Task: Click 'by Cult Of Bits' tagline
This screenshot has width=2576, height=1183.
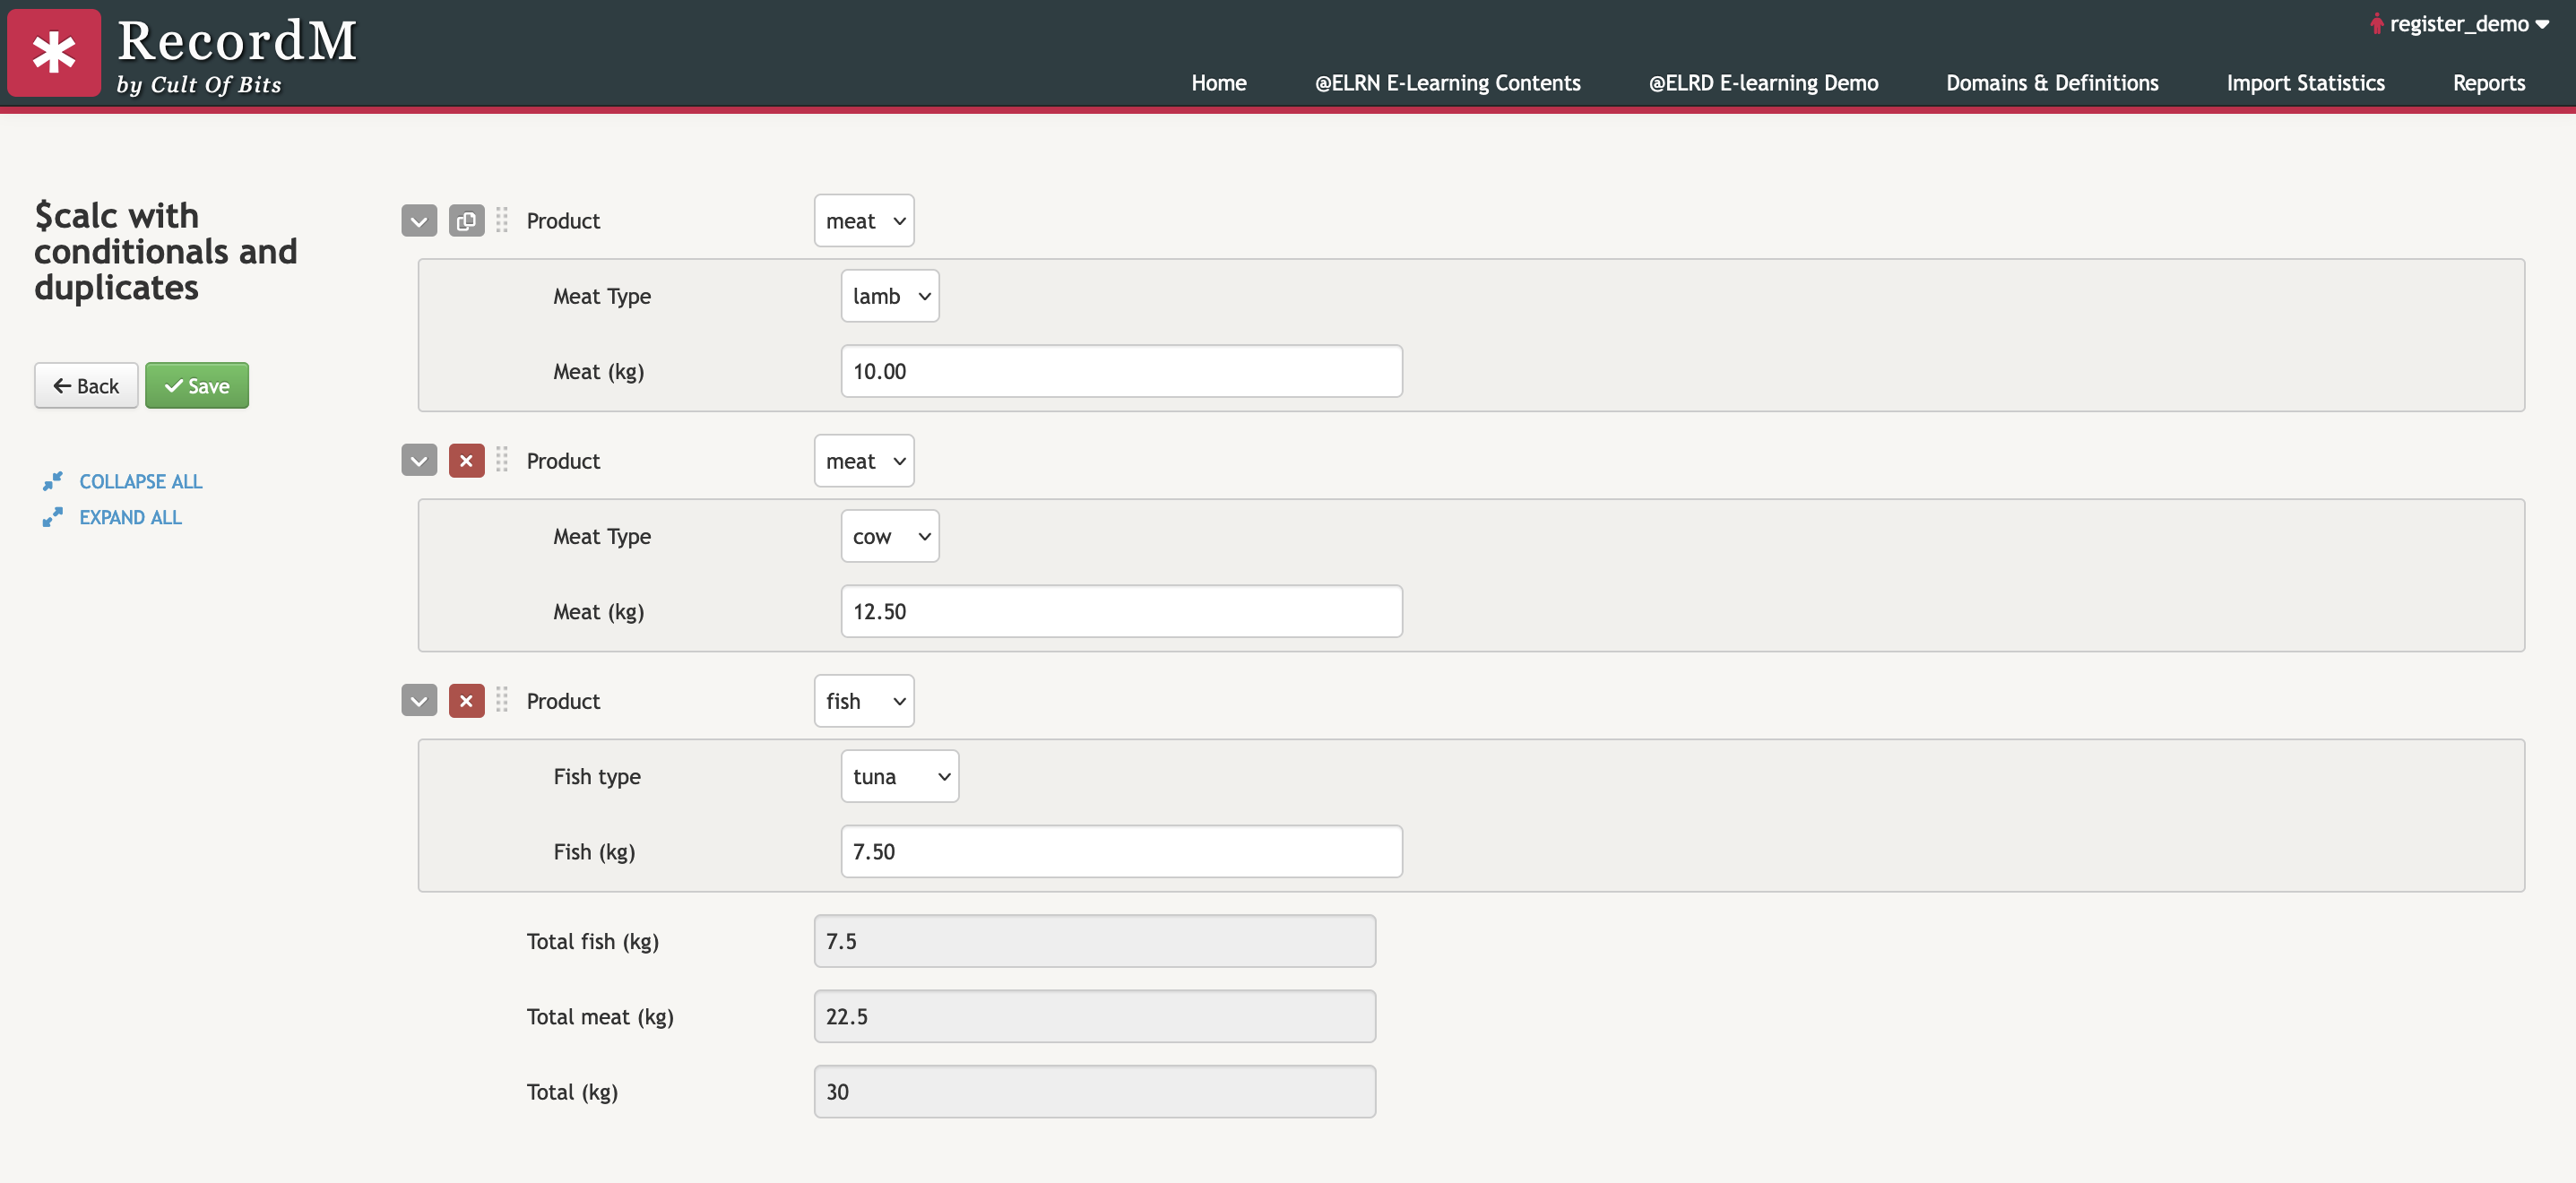Action: (199, 85)
